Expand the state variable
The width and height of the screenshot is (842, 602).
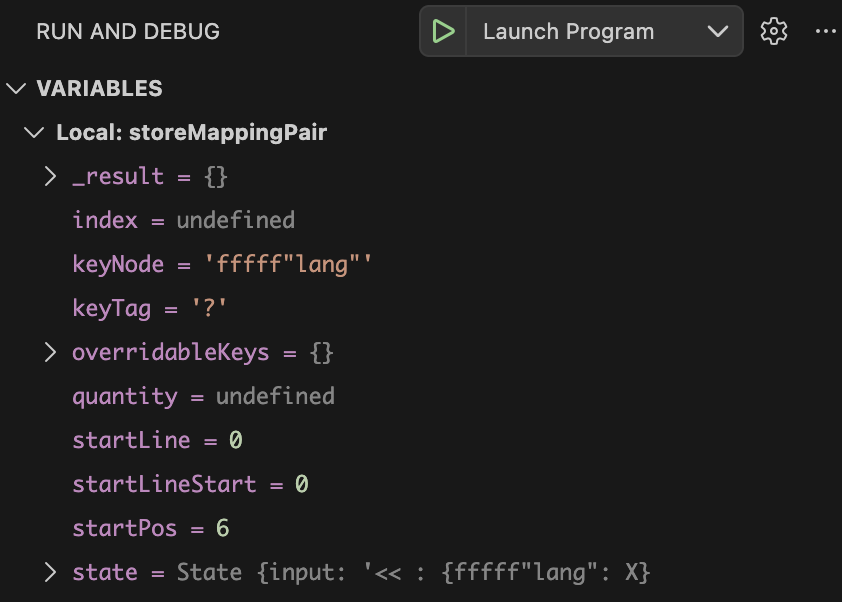coord(50,572)
